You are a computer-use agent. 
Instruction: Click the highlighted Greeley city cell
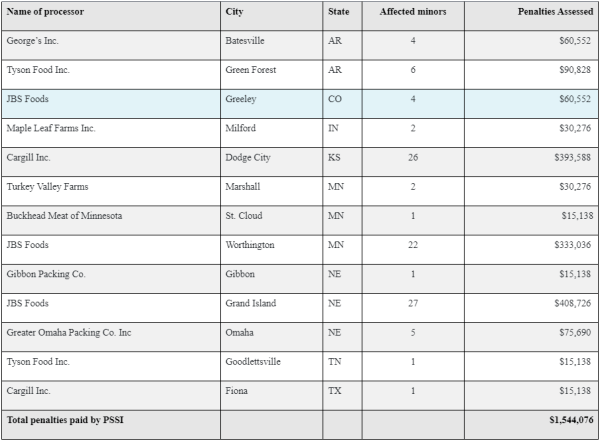243,100
